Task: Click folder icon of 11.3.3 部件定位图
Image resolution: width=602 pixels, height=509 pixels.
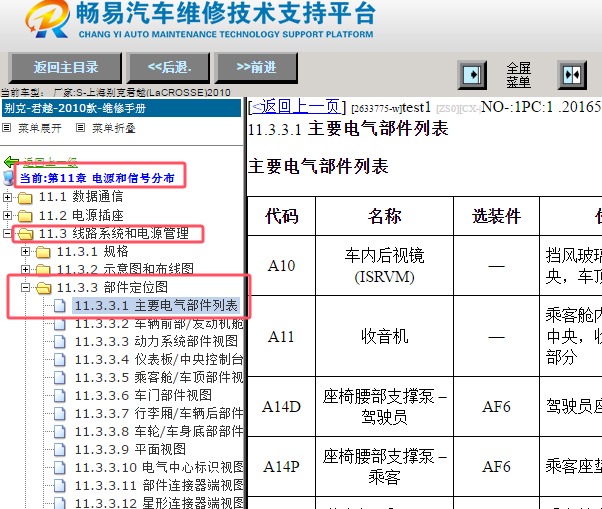Action: tap(43, 288)
